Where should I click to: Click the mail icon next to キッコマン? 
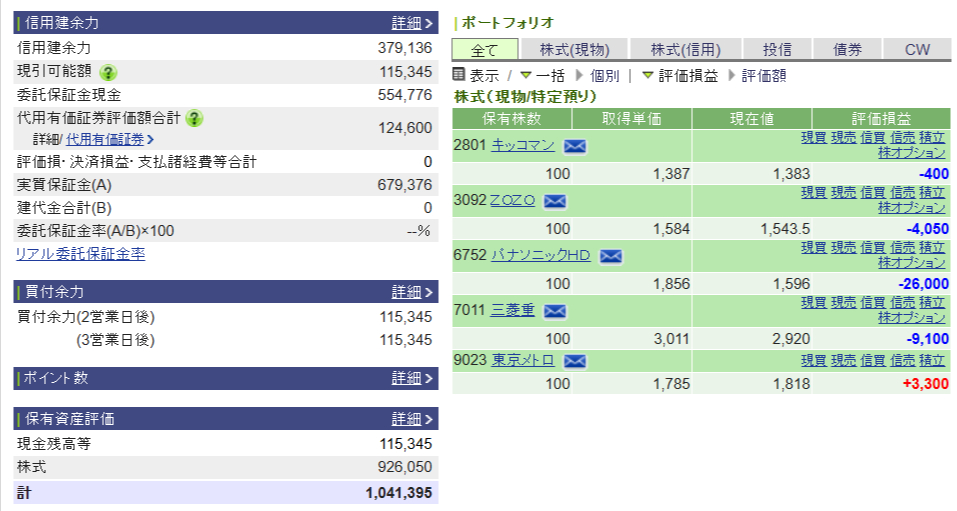(x=574, y=146)
